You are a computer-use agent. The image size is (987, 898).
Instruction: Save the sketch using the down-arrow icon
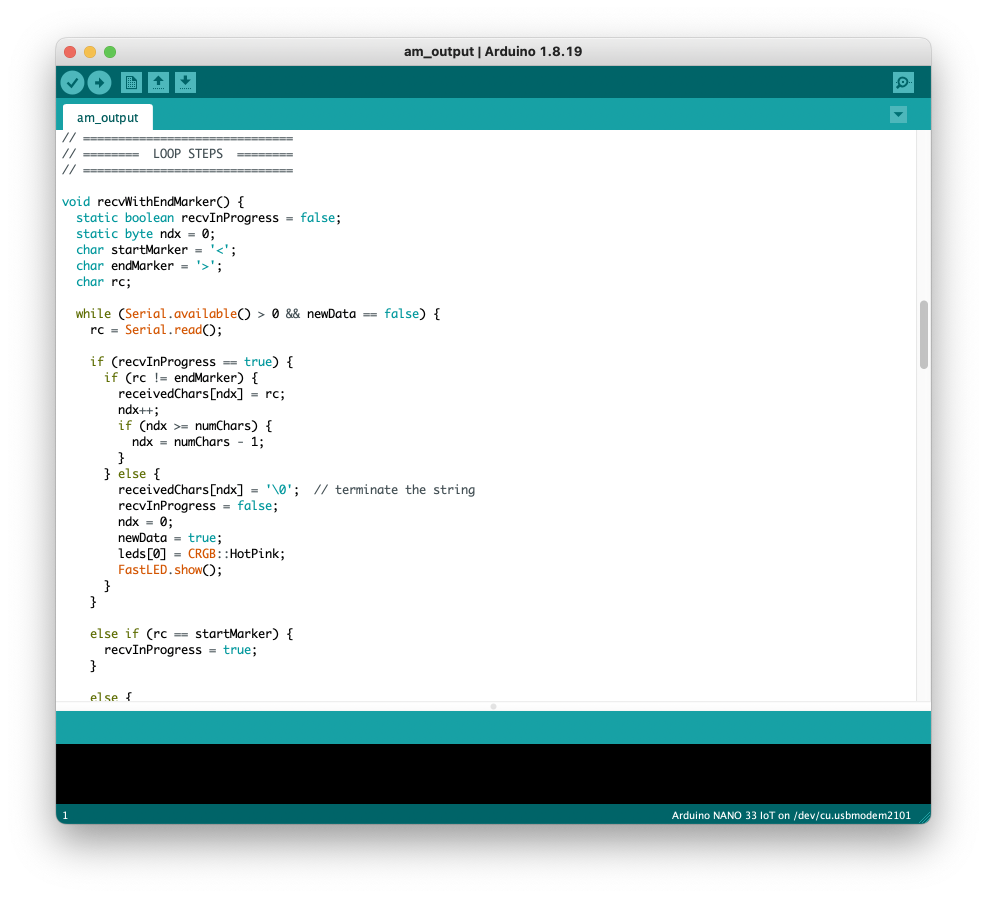click(x=185, y=83)
